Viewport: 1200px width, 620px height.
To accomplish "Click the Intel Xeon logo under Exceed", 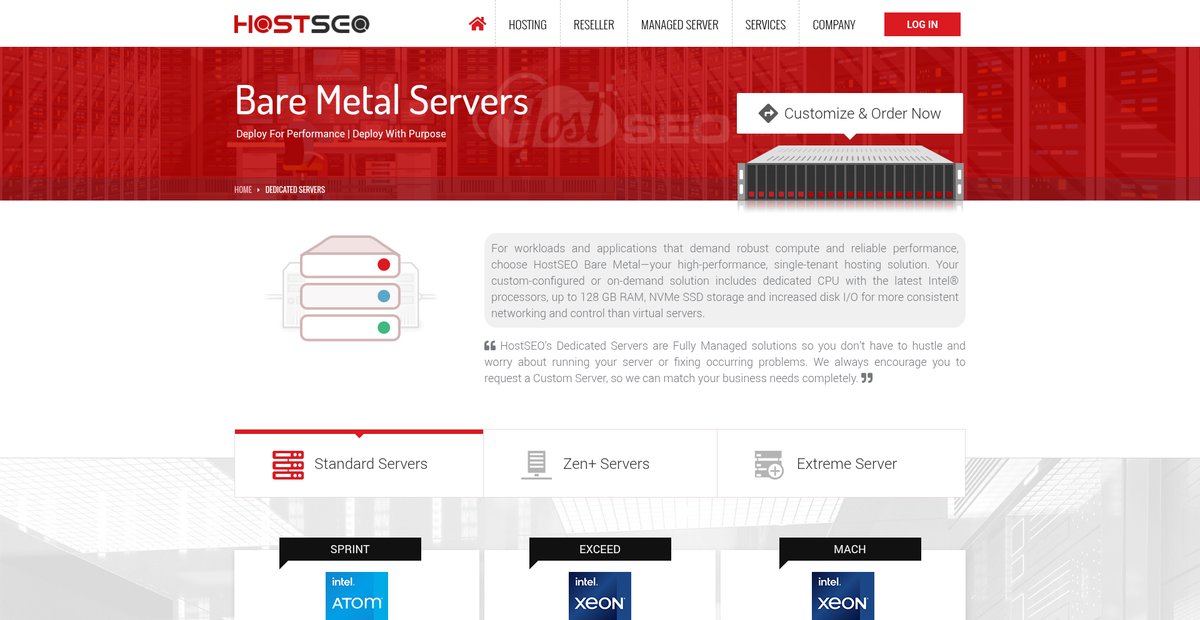I will tap(600, 596).
